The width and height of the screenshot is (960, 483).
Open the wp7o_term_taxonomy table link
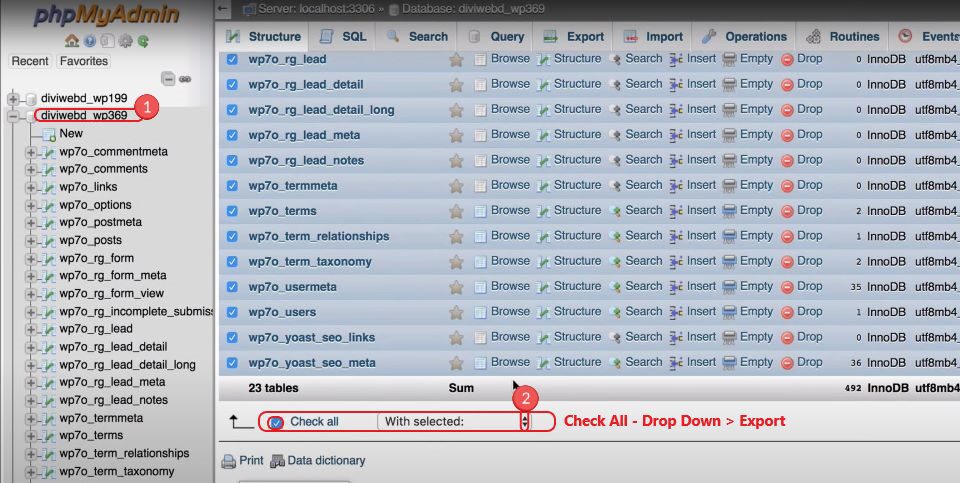pos(310,261)
